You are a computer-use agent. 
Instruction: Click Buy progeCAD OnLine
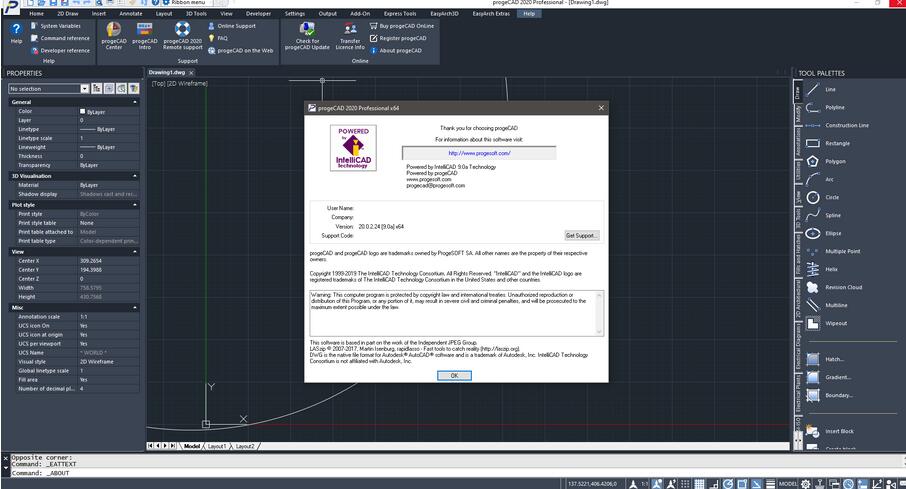(402, 26)
